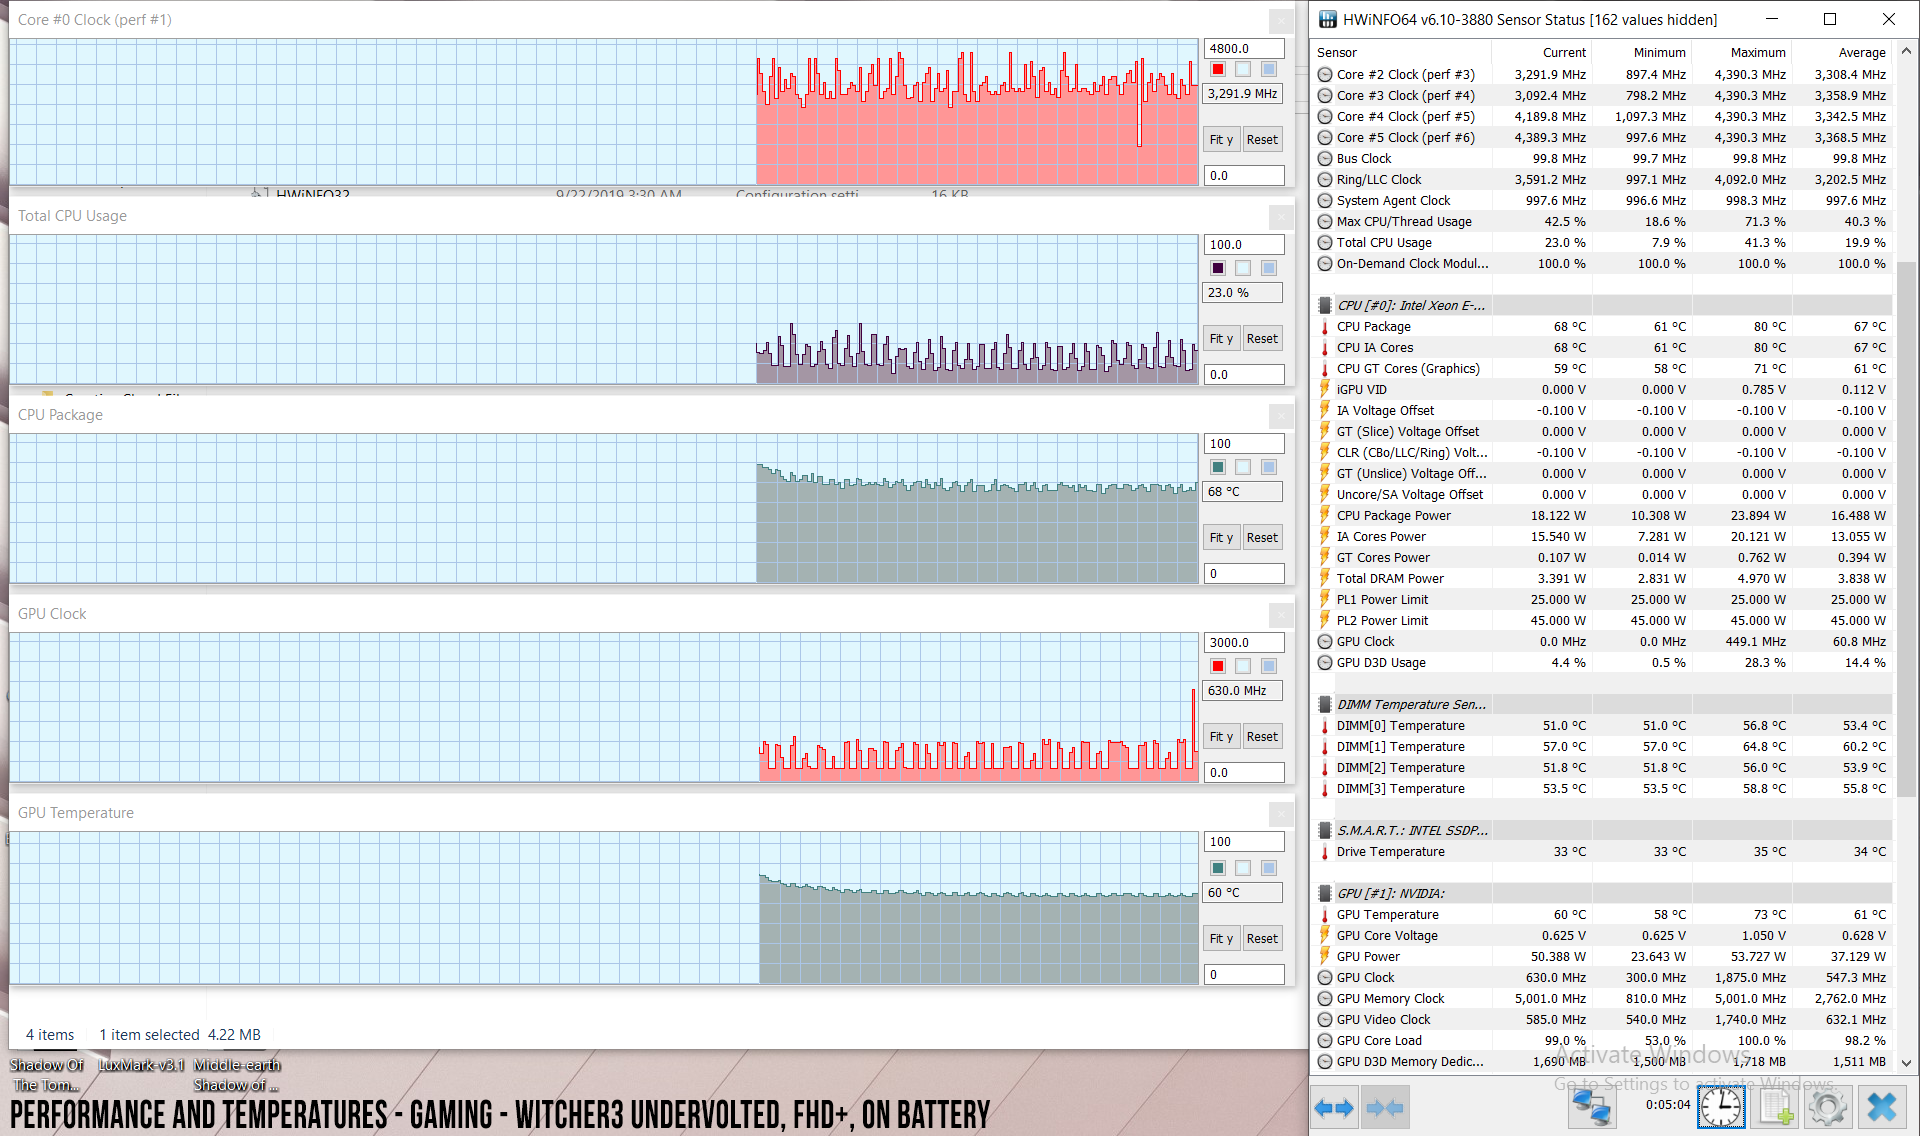This screenshot has height=1136, width=1920.
Task: Edit the 4800.0 maximum field of Core #0 Clock
Action: (x=1244, y=48)
